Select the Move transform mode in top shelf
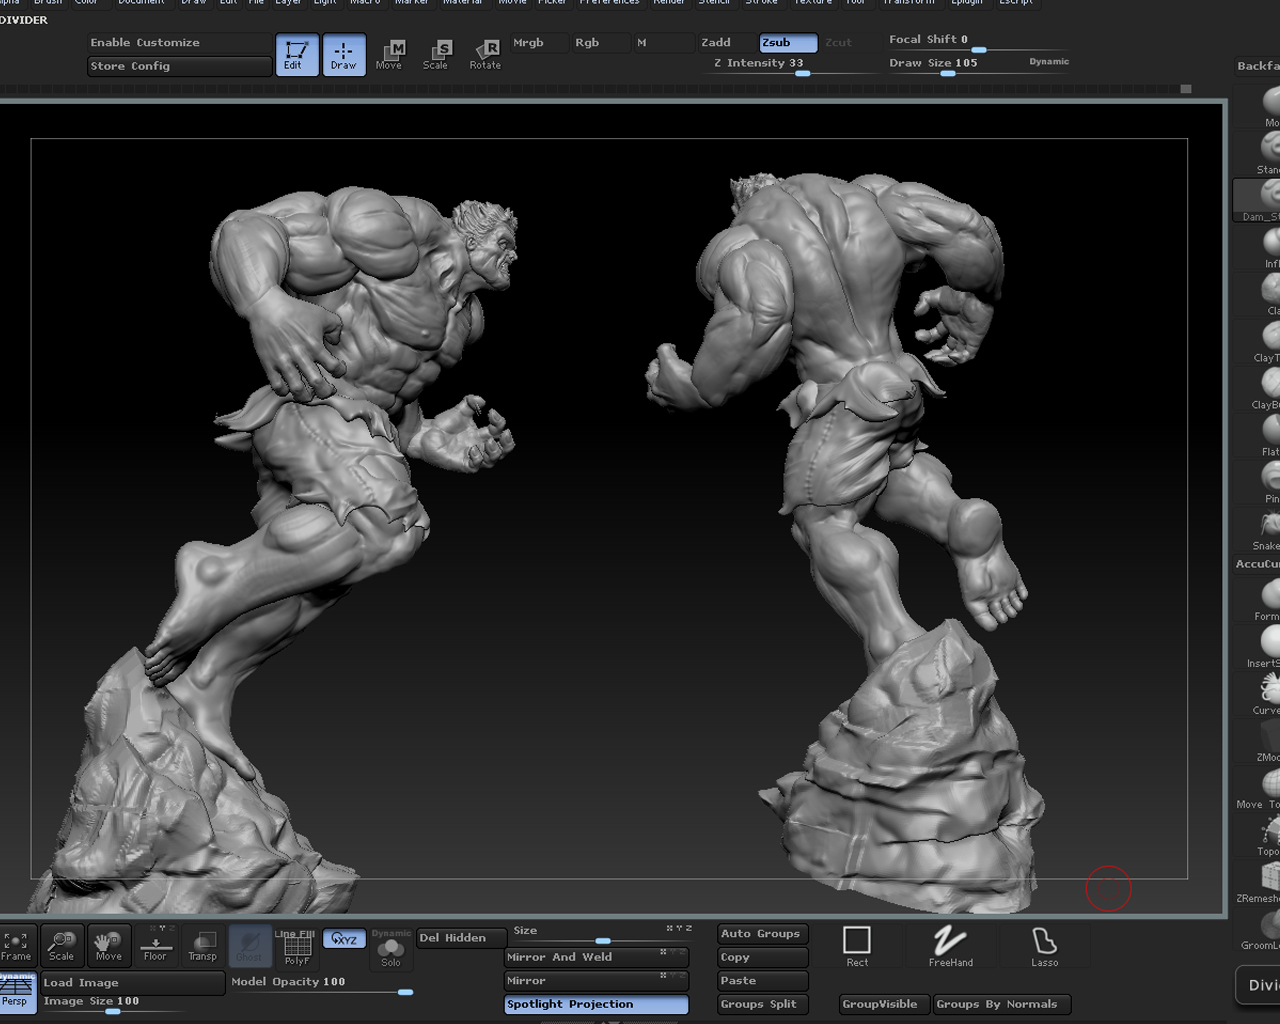The height and width of the screenshot is (1024, 1280). [x=389, y=54]
